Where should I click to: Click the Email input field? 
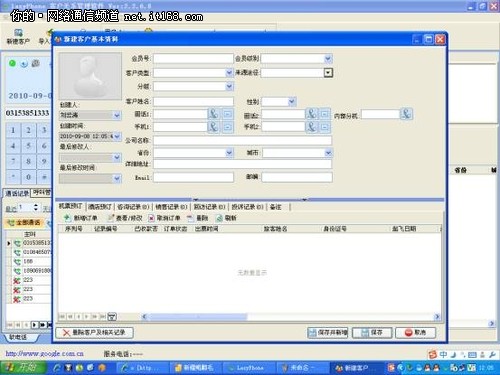[x=193, y=177]
